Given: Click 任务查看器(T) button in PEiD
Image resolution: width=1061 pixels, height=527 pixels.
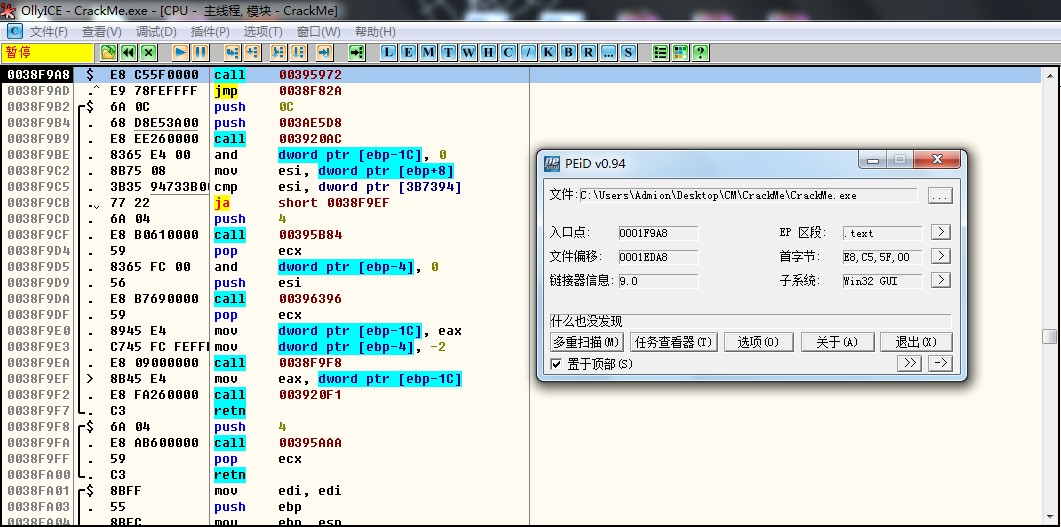Looking at the screenshot, I should point(673,342).
